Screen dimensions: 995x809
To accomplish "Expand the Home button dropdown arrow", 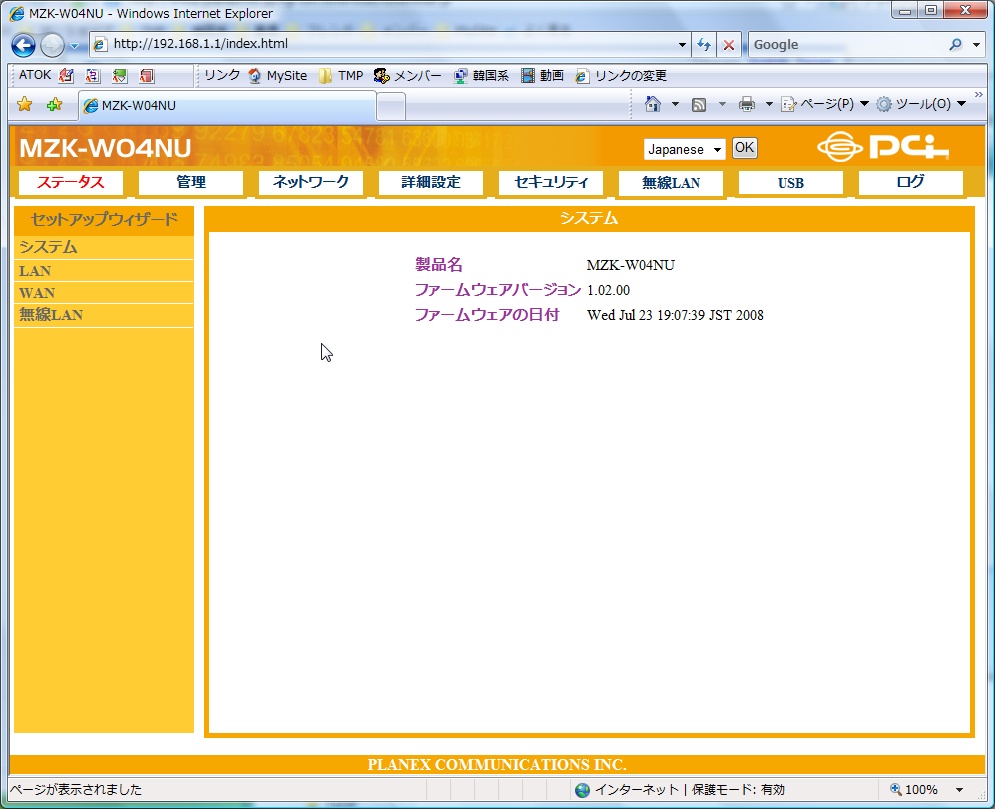I will pyautogui.click(x=675, y=104).
